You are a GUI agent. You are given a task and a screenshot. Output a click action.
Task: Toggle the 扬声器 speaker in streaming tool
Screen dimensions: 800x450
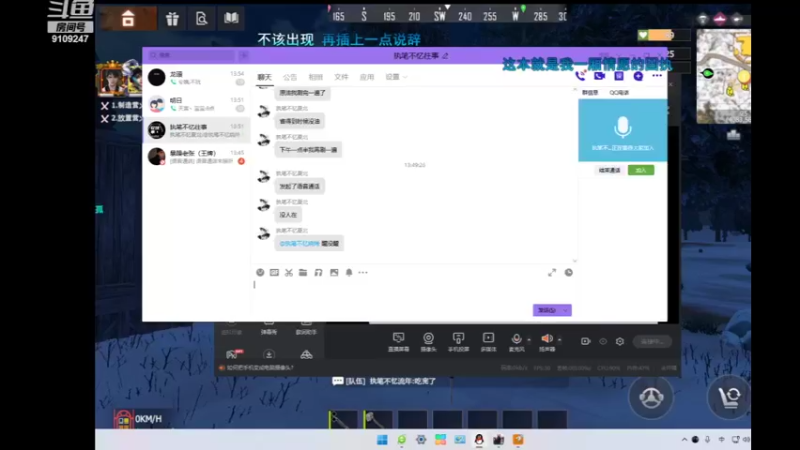[x=547, y=341]
